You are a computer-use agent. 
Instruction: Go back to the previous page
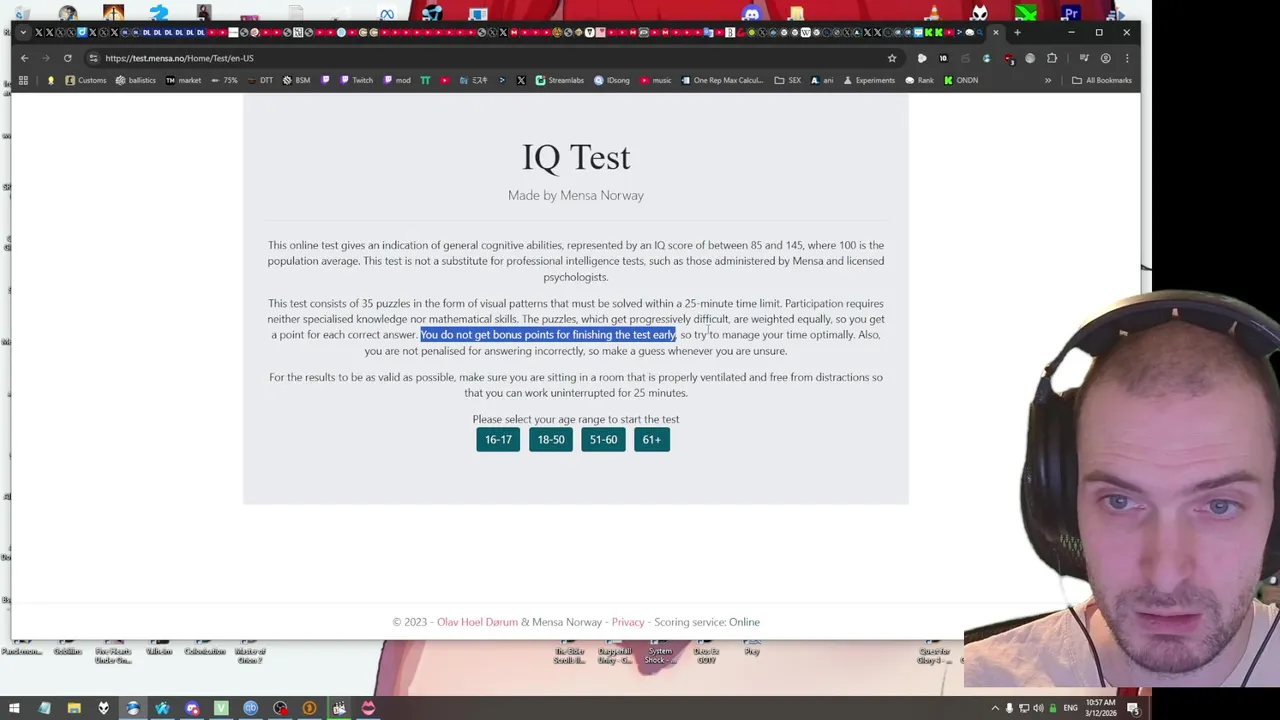pos(24,58)
